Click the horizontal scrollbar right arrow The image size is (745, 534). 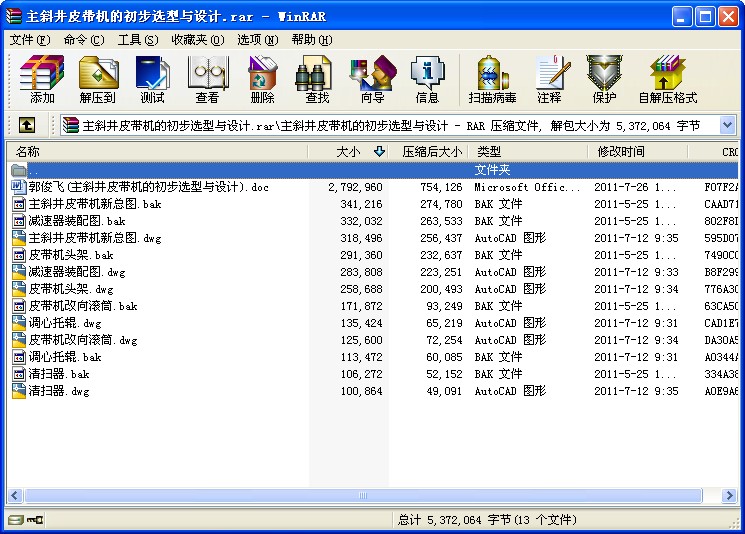pyautogui.click(x=729, y=496)
